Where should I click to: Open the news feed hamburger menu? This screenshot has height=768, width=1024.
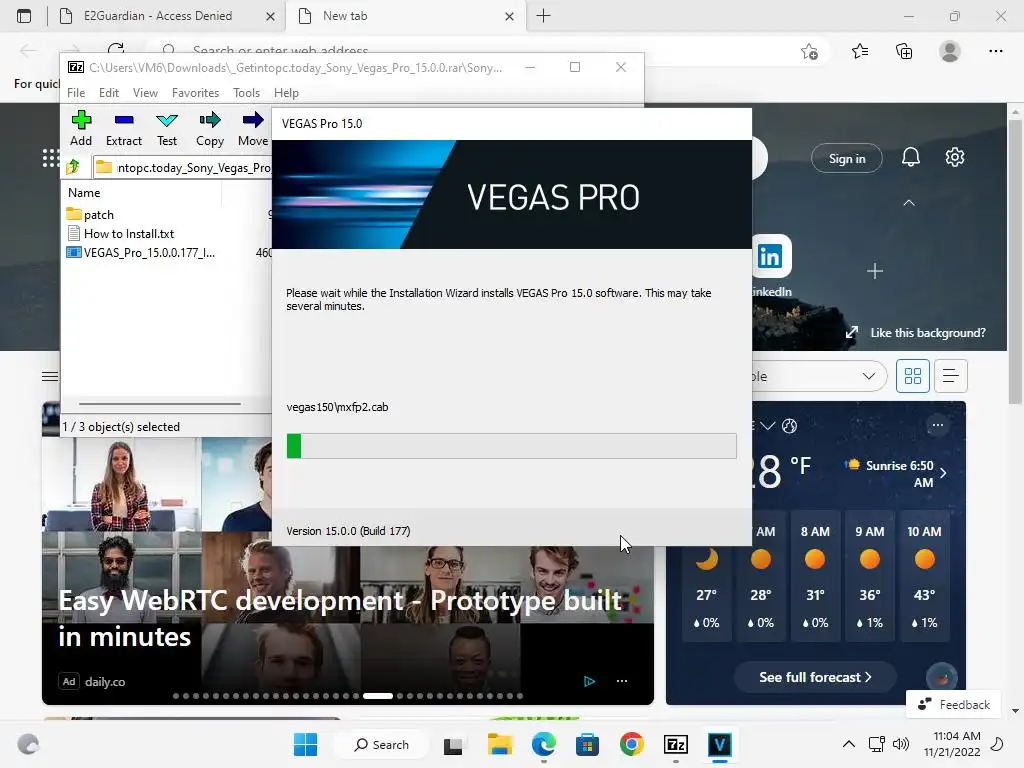(50, 376)
